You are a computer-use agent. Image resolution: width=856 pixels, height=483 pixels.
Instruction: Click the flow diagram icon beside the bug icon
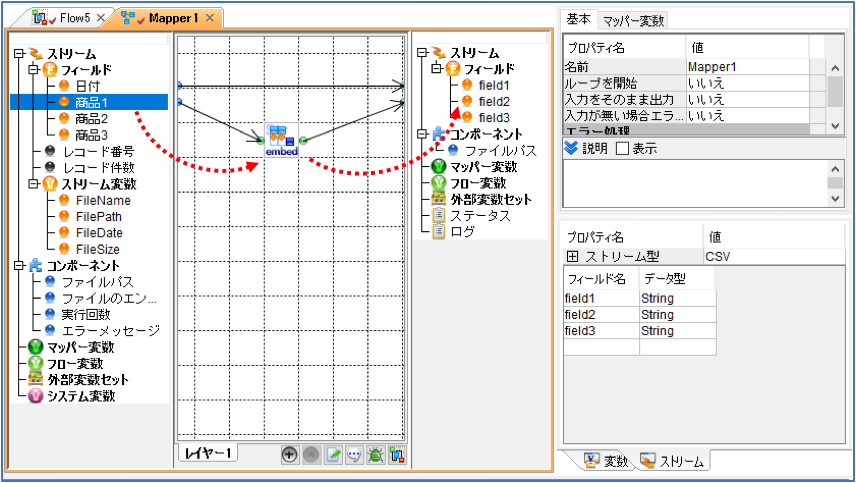(x=397, y=454)
